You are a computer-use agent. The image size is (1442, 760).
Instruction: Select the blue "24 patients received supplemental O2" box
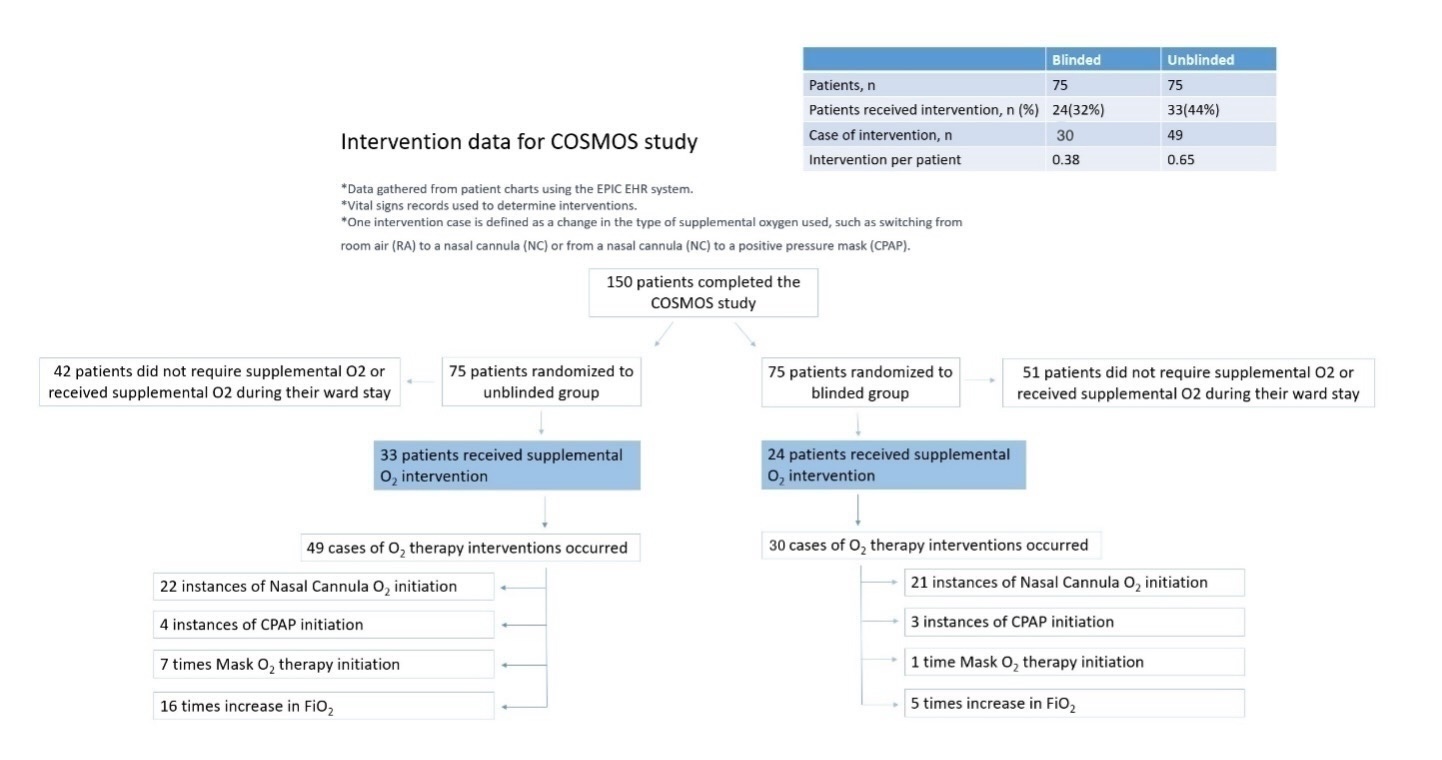click(x=893, y=465)
